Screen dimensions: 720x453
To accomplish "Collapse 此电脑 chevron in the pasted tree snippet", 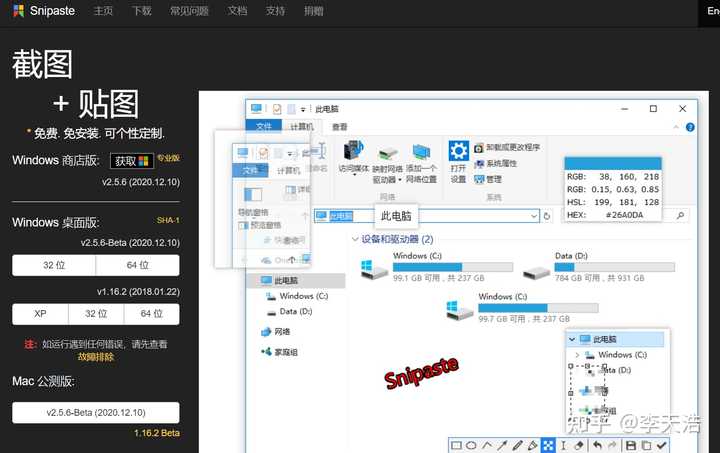I will (572, 340).
